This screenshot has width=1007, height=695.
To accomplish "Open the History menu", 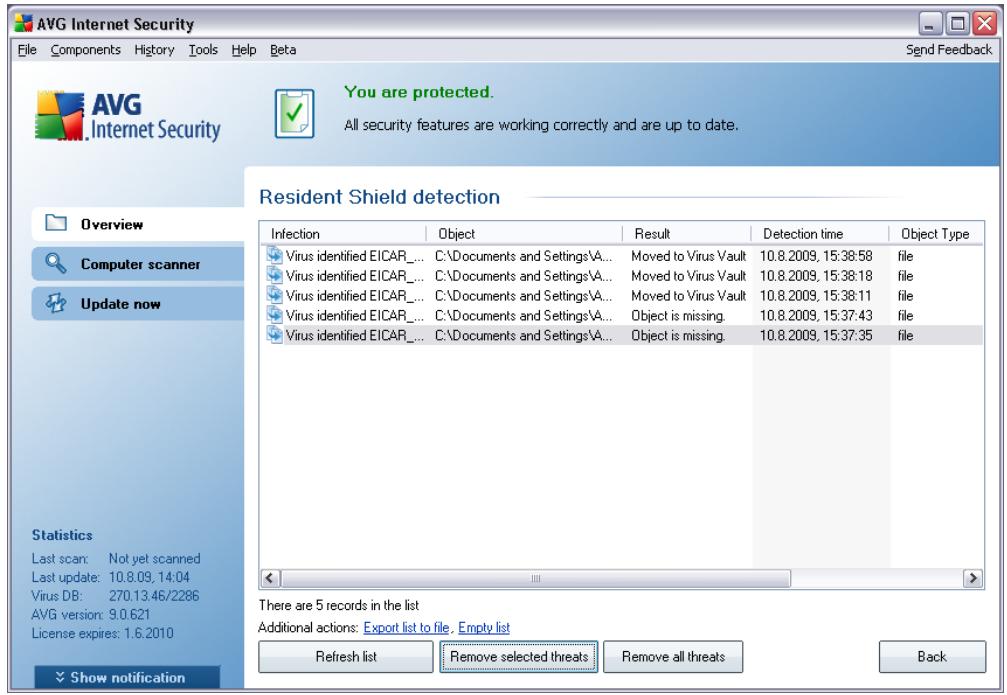I will (154, 49).
